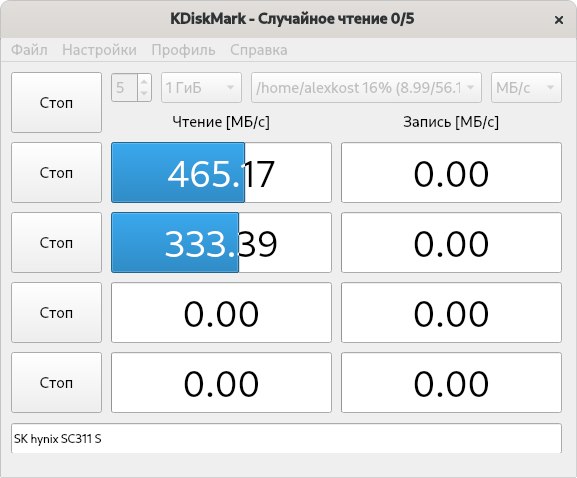Click the third row read value 0.00
The height and width of the screenshot is (478, 577).
coord(221,312)
